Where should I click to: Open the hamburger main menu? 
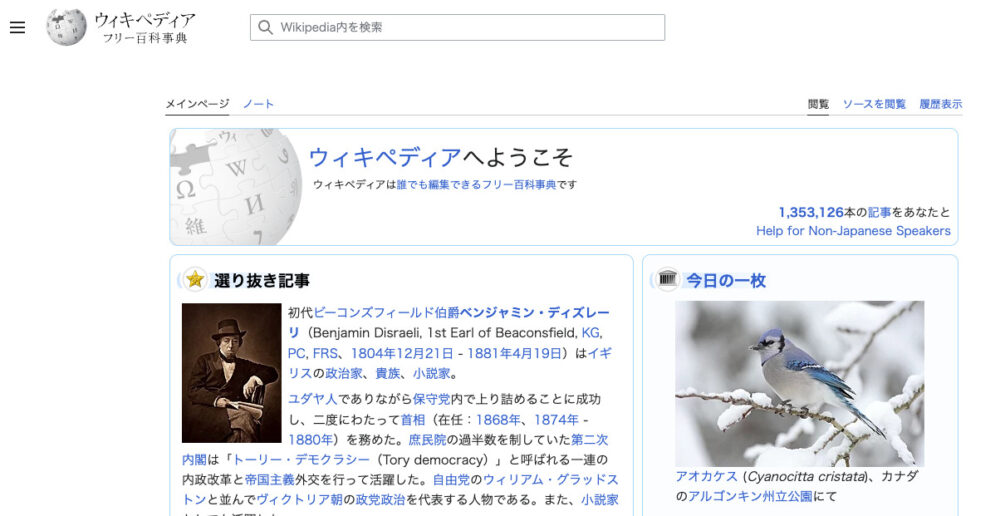point(17,27)
